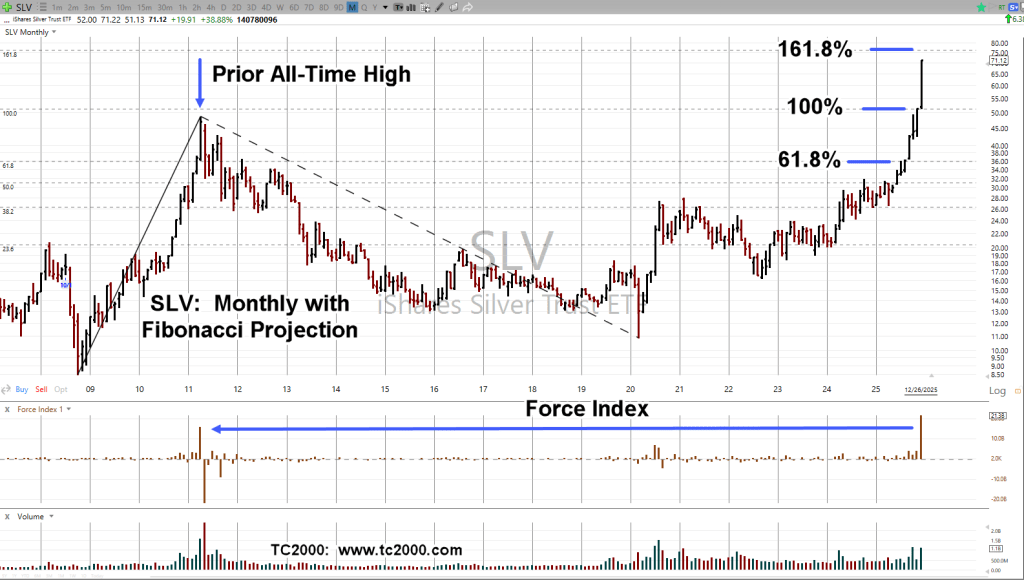The height and width of the screenshot is (580, 1024).
Task: Click the Sell button
Action: click(x=41, y=388)
